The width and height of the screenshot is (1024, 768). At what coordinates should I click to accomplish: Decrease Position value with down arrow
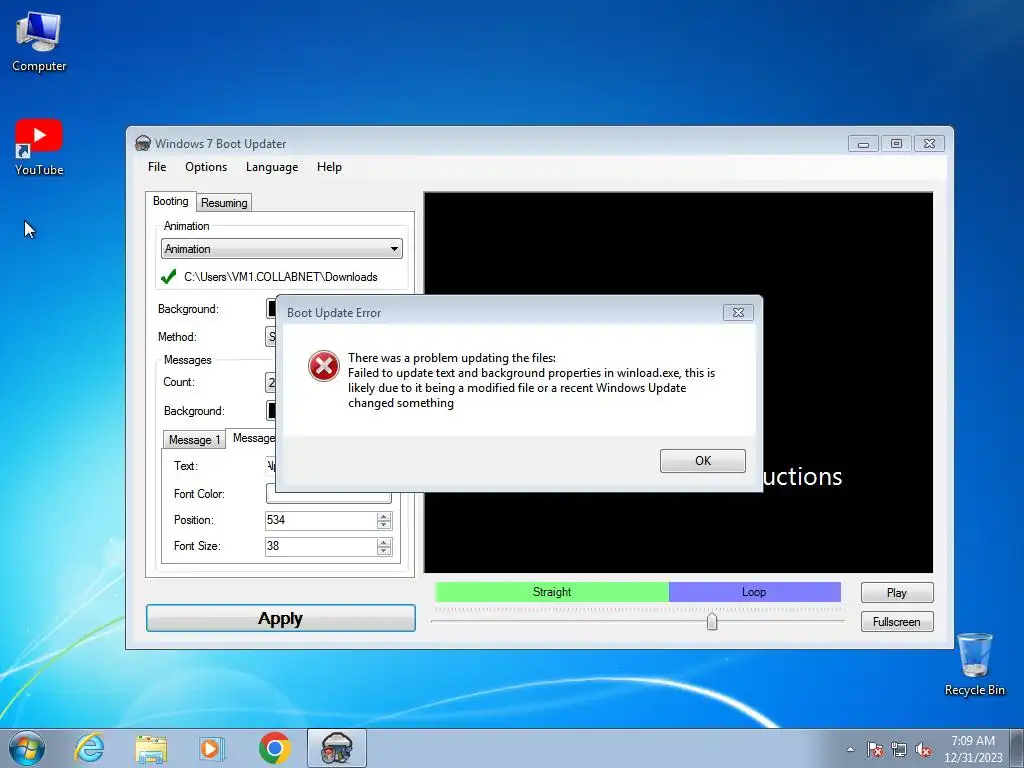pos(384,525)
